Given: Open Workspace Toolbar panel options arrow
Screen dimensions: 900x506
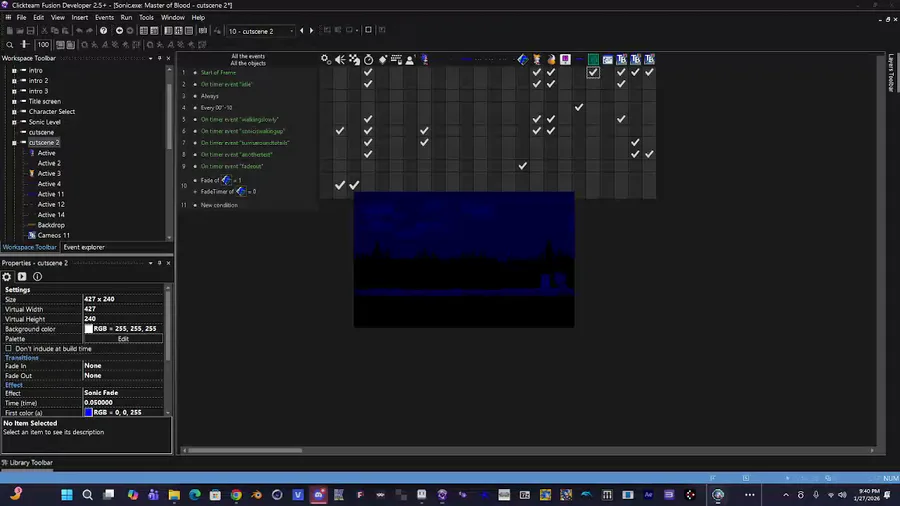Looking at the screenshot, I should pyautogui.click(x=150, y=58).
